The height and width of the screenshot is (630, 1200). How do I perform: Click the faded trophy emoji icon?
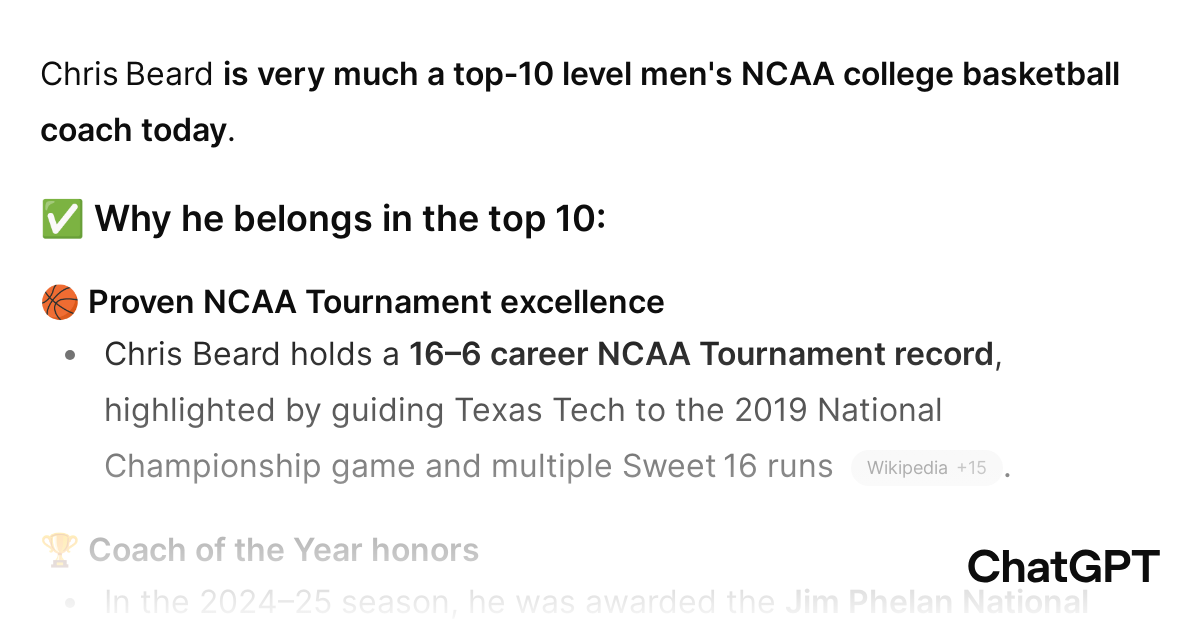pyautogui.click(x=59, y=550)
